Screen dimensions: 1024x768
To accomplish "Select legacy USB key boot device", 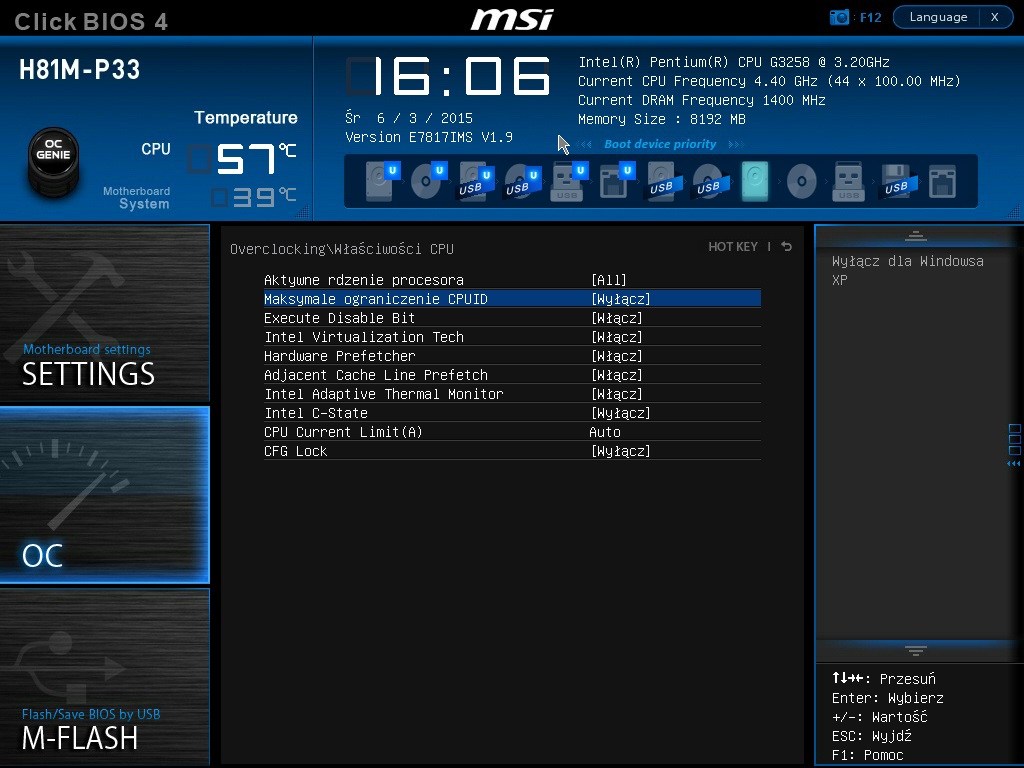I will point(849,181).
